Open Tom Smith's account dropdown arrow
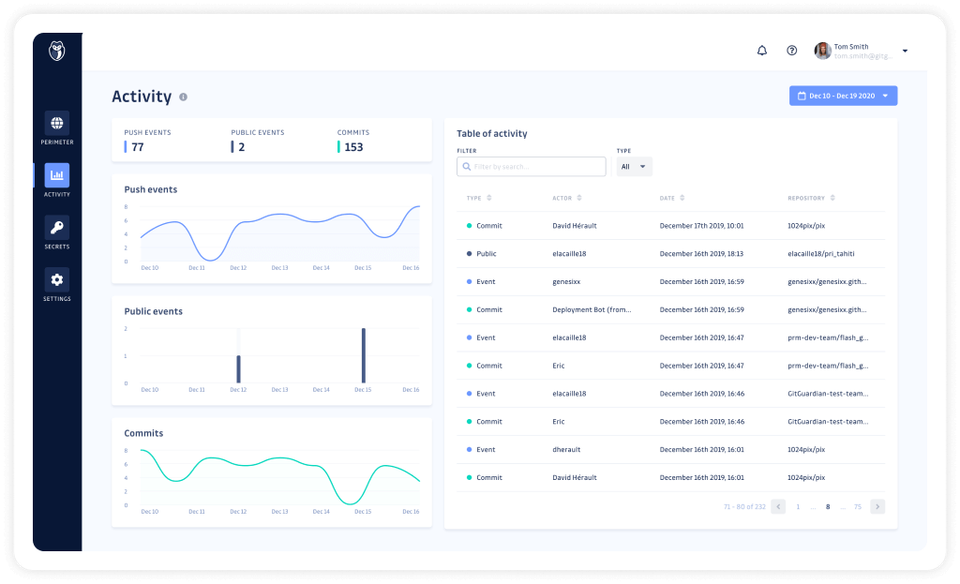Screen dimensions: 960x584 click(x=906, y=49)
